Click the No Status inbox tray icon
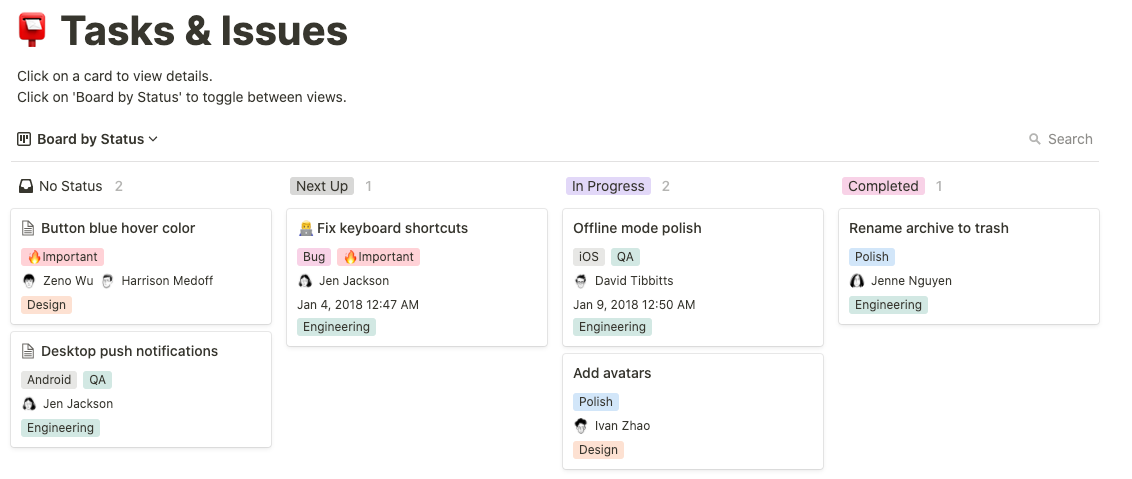Screen dimensions: 1132x479 (26, 186)
